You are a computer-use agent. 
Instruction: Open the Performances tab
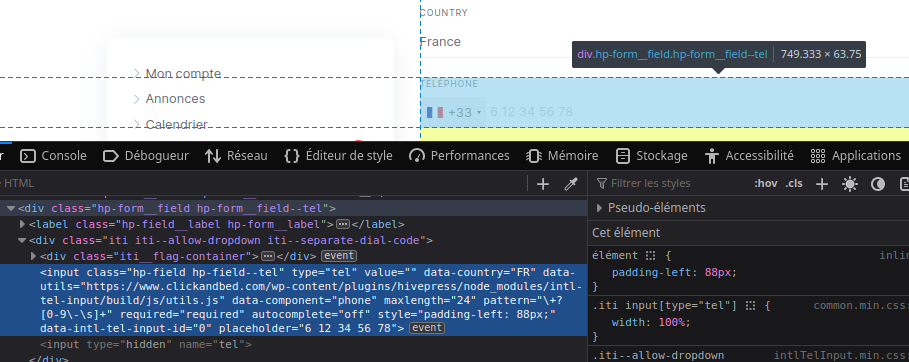(459, 155)
